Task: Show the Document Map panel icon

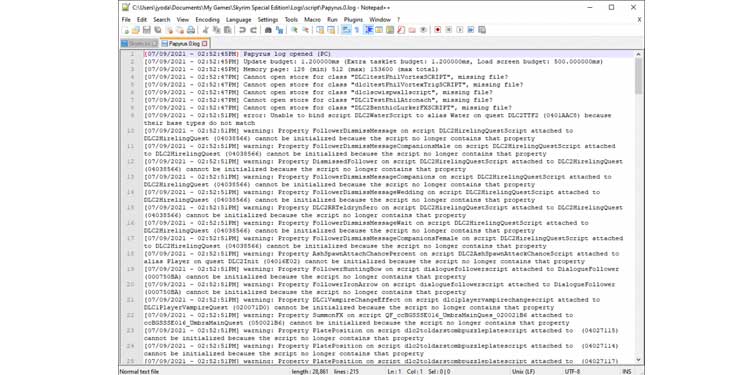Action: [390, 30]
